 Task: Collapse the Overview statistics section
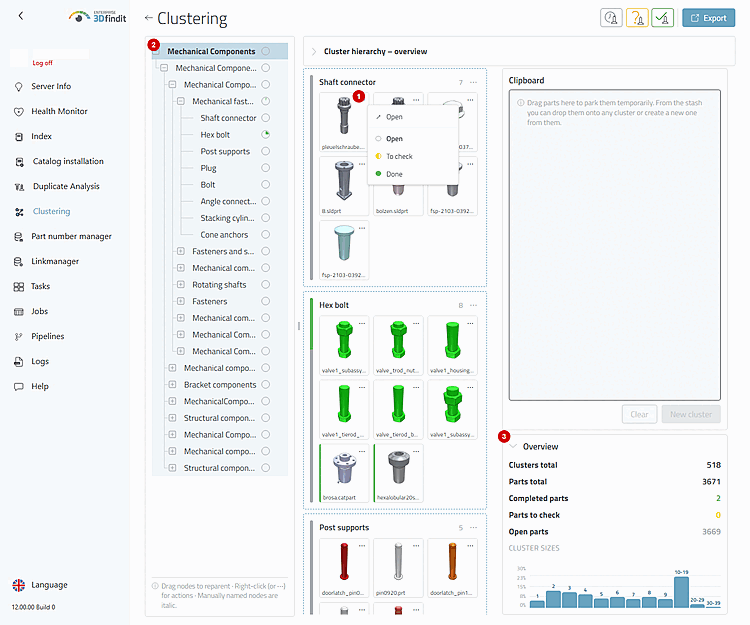point(514,447)
